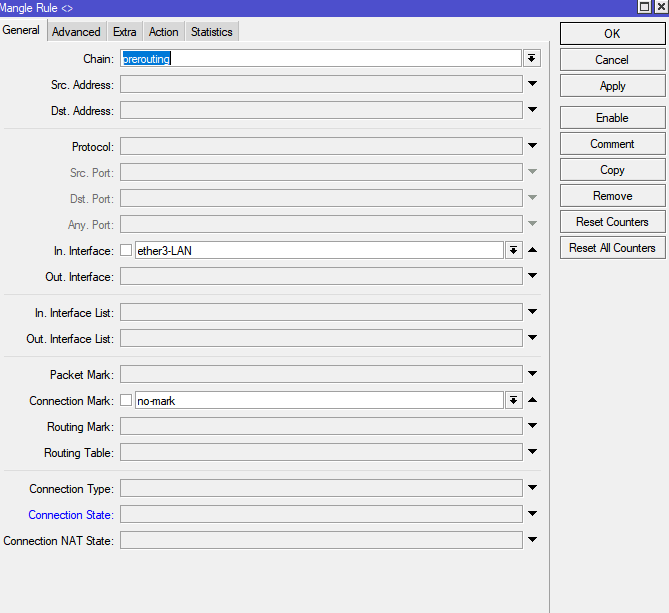Expand the Protocol field arrow

coord(532,147)
